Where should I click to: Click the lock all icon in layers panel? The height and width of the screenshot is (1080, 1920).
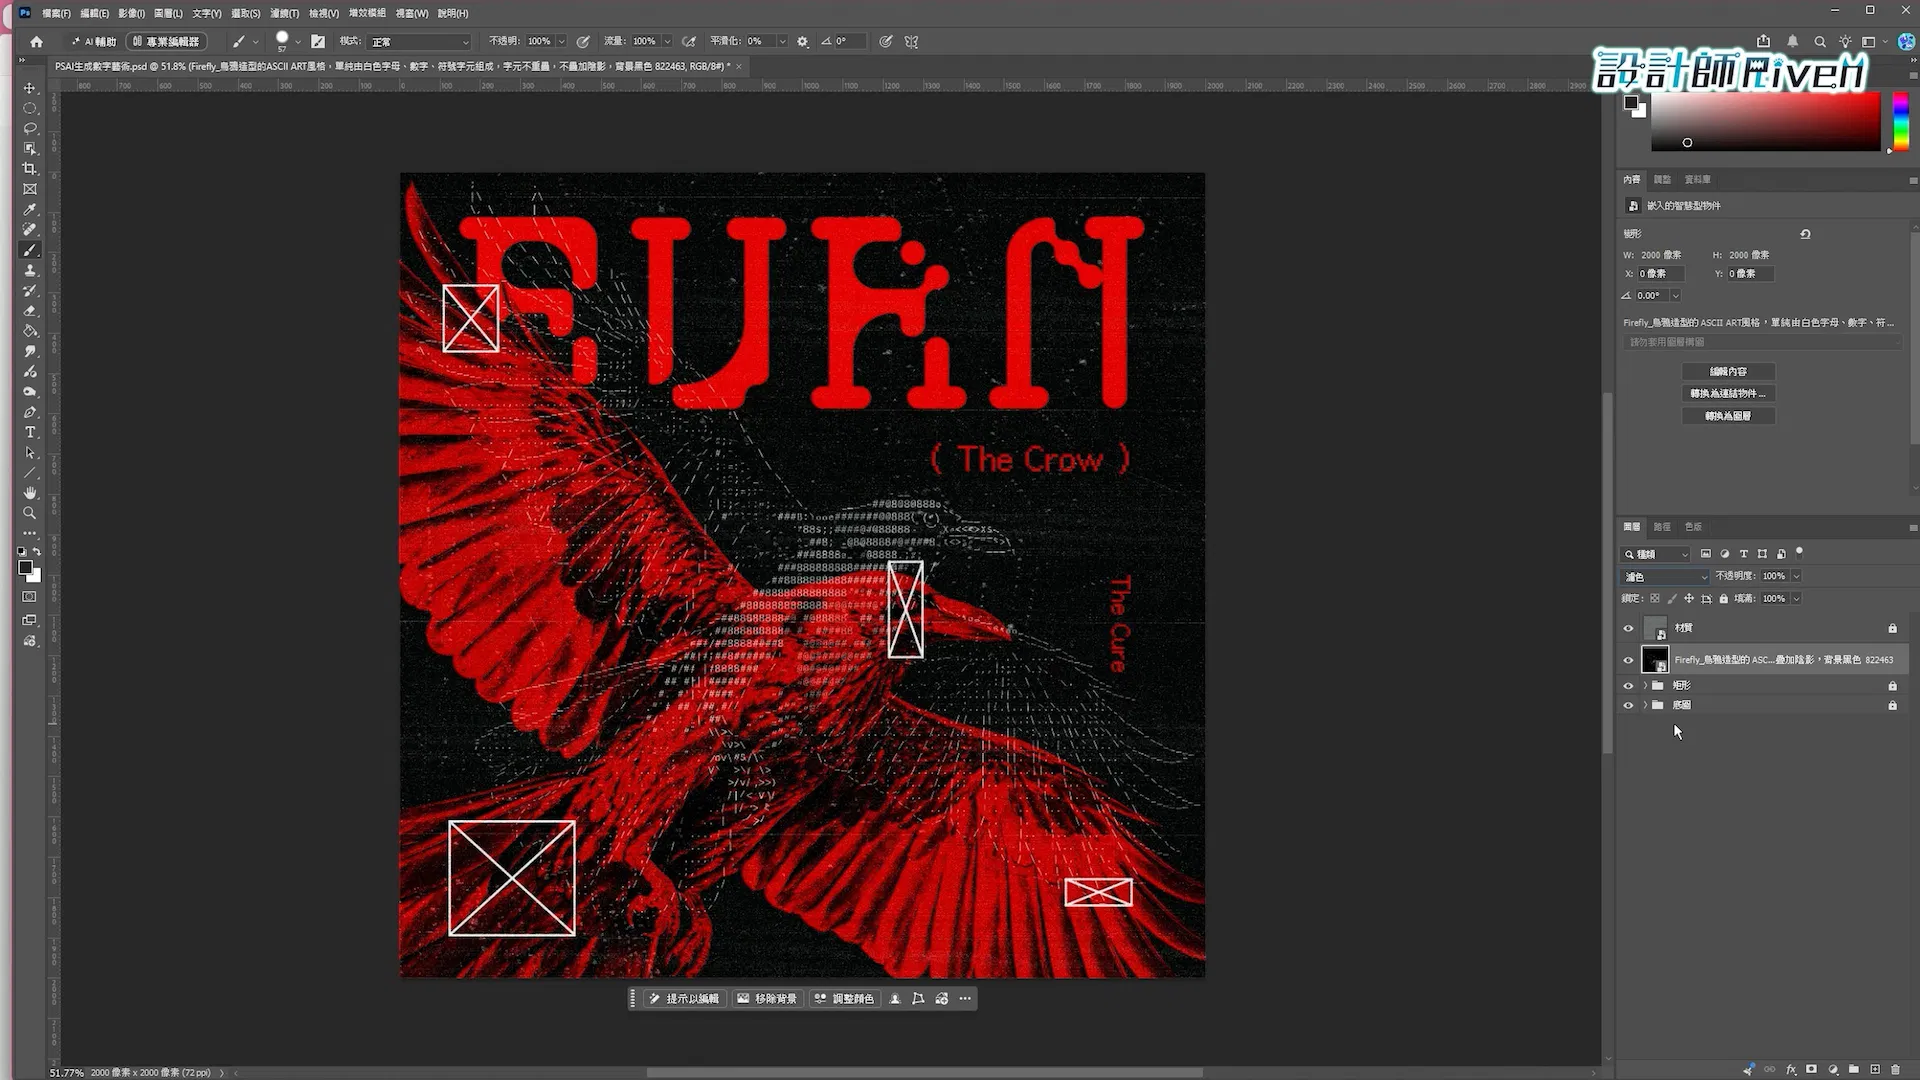pyautogui.click(x=1723, y=599)
